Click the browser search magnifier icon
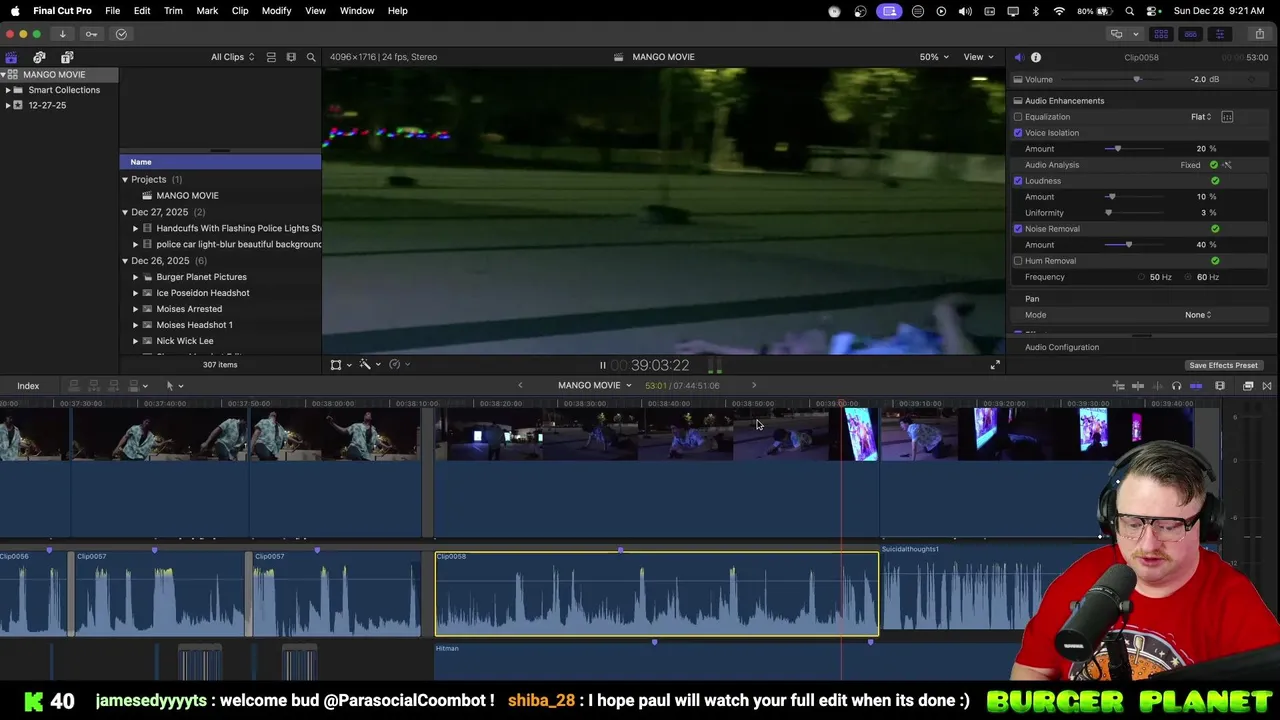The width and height of the screenshot is (1280, 720). 311,57
